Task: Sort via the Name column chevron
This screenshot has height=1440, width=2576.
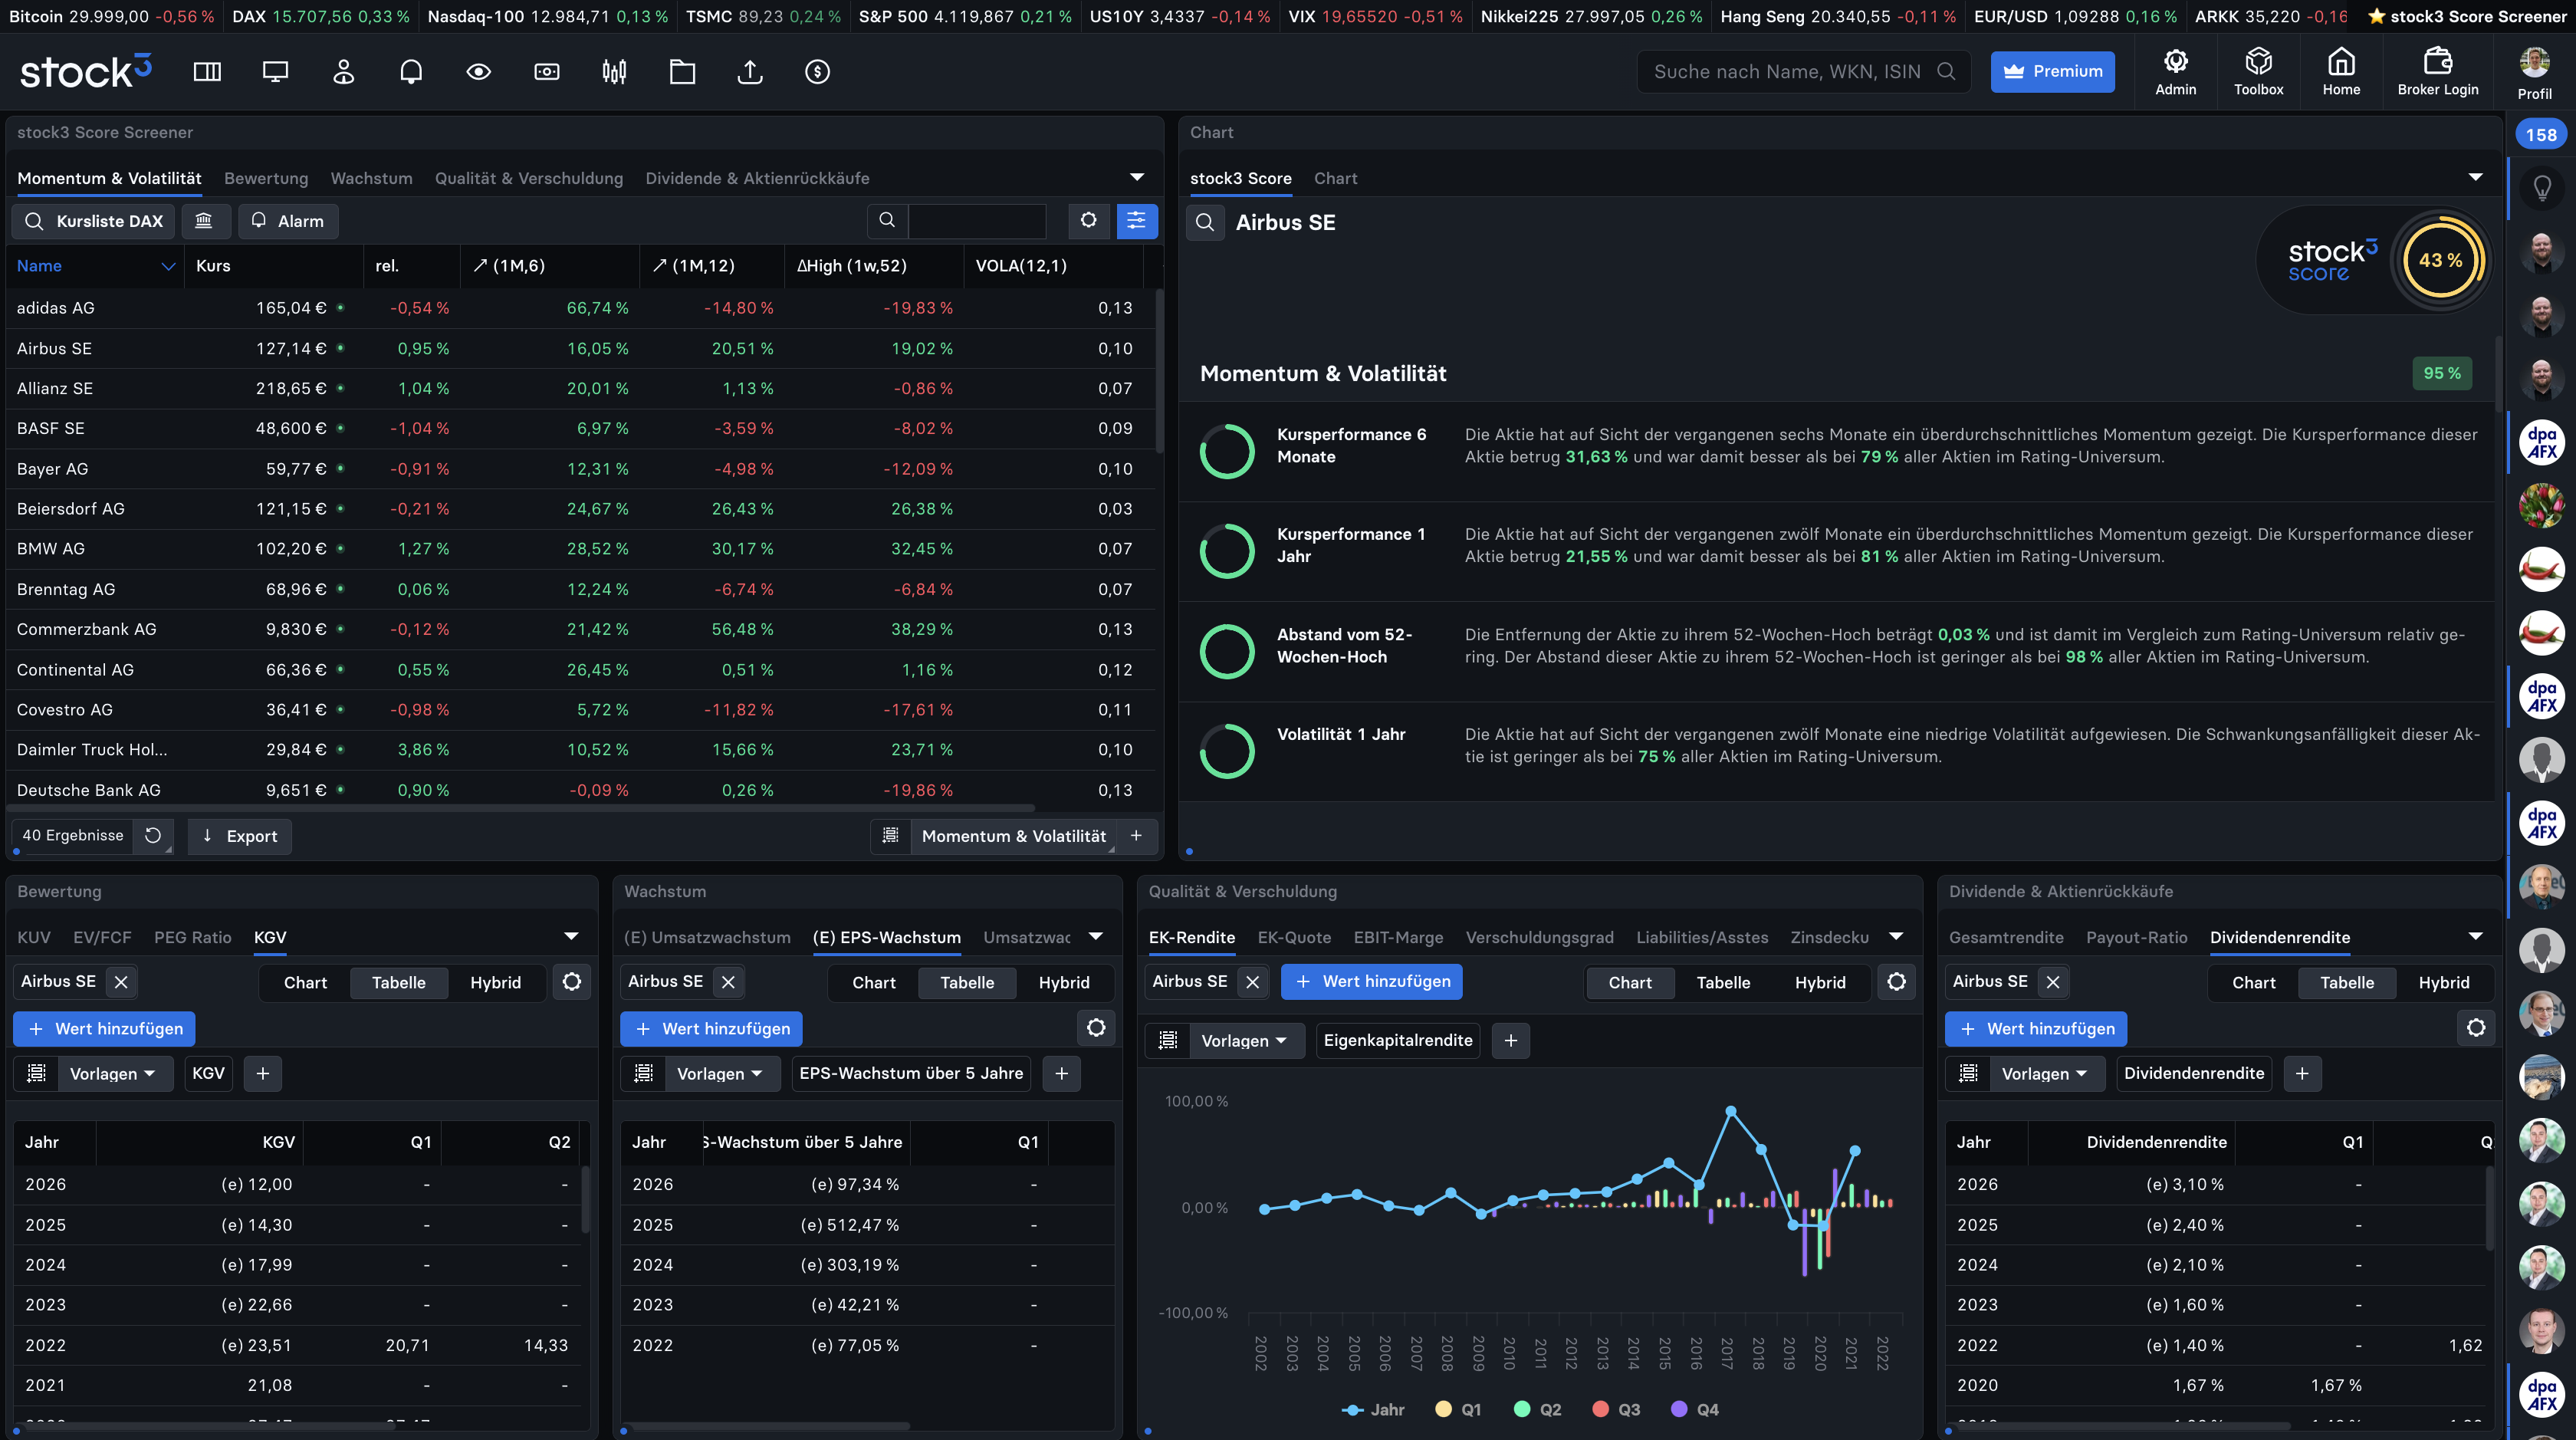Action: tap(168, 266)
